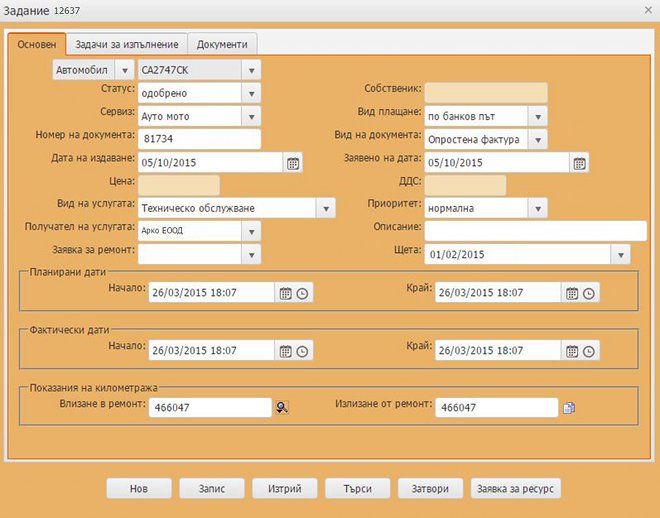This screenshot has width=660, height=518.
Task: Switch to Задачи за изпълнение tab
Action: [127, 45]
